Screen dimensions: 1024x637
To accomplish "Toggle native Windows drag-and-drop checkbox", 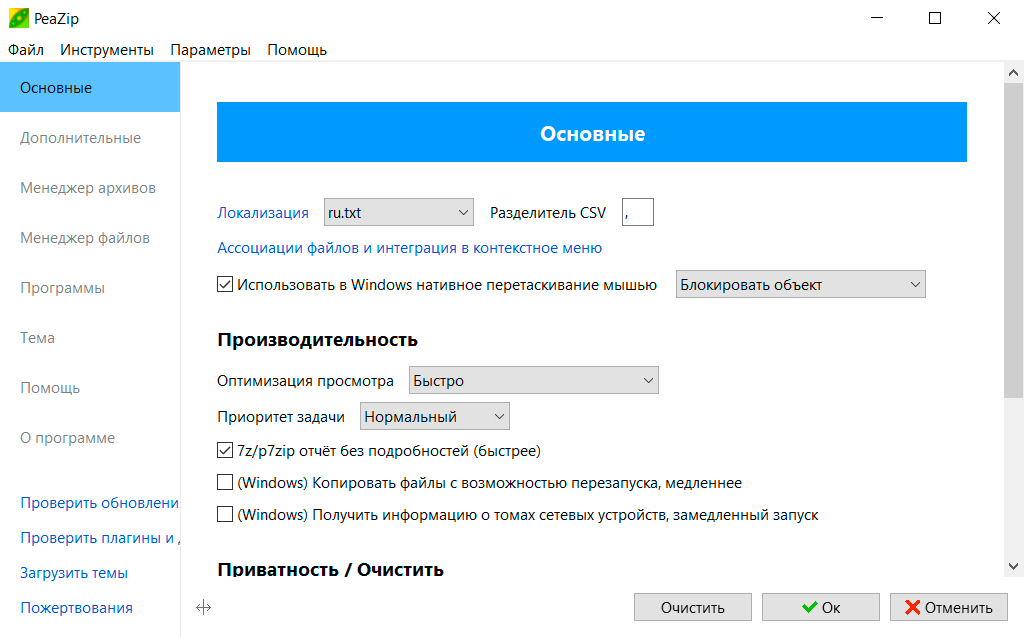I will coord(225,284).
